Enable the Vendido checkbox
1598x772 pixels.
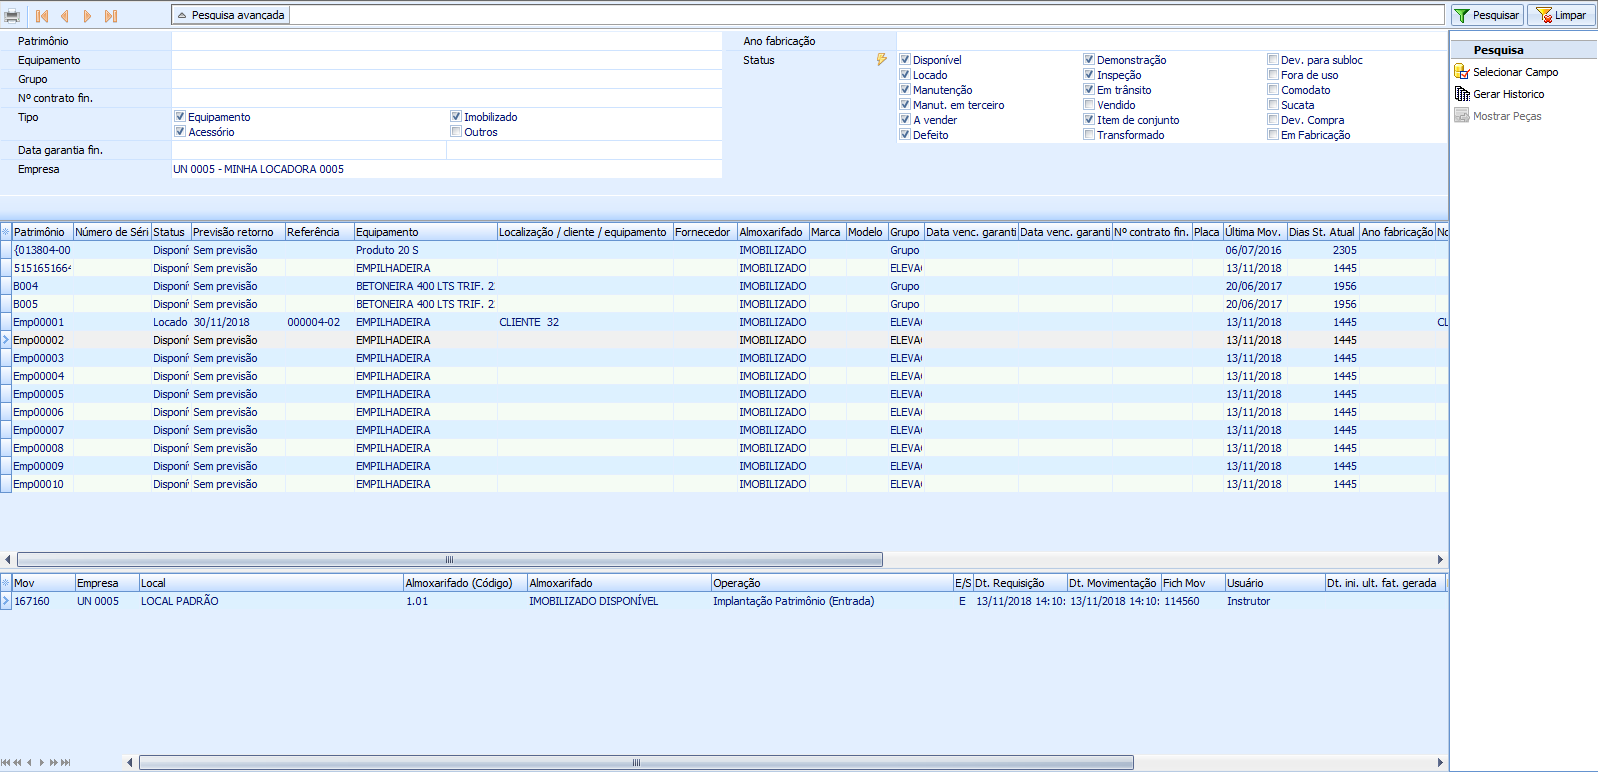point(1089,105)
